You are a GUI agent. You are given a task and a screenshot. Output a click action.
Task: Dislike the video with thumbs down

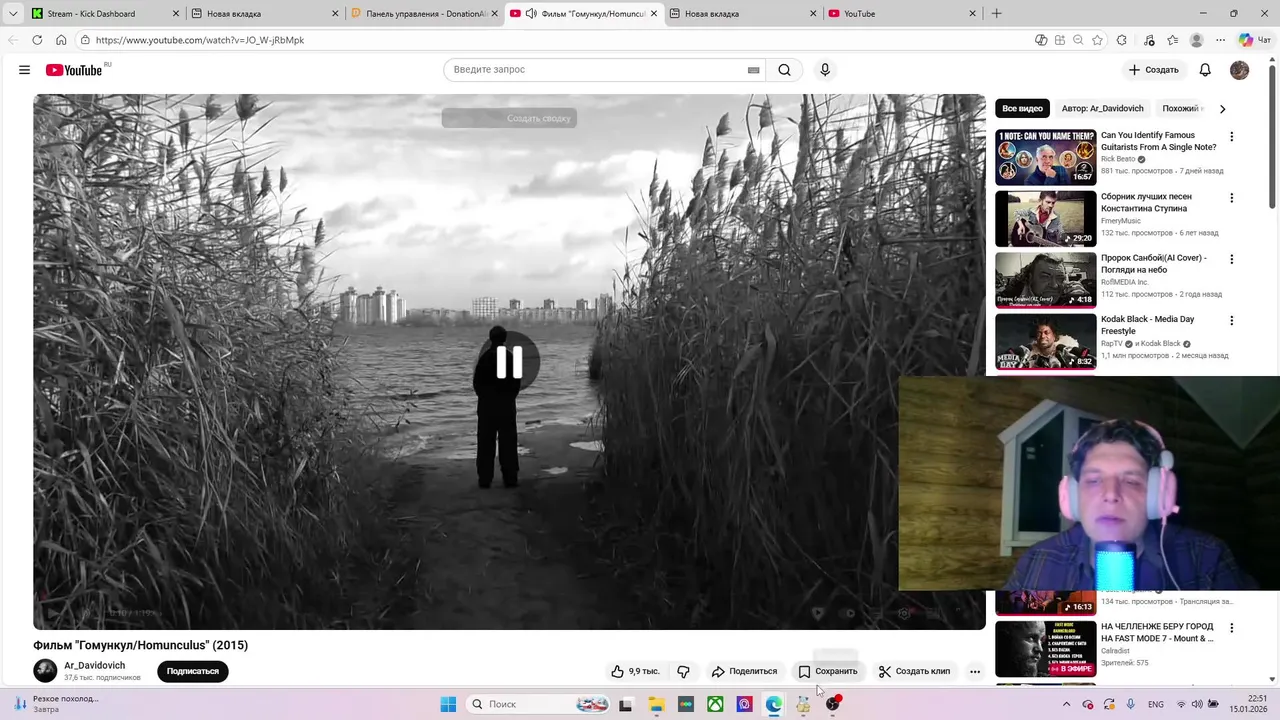(683, 671)
